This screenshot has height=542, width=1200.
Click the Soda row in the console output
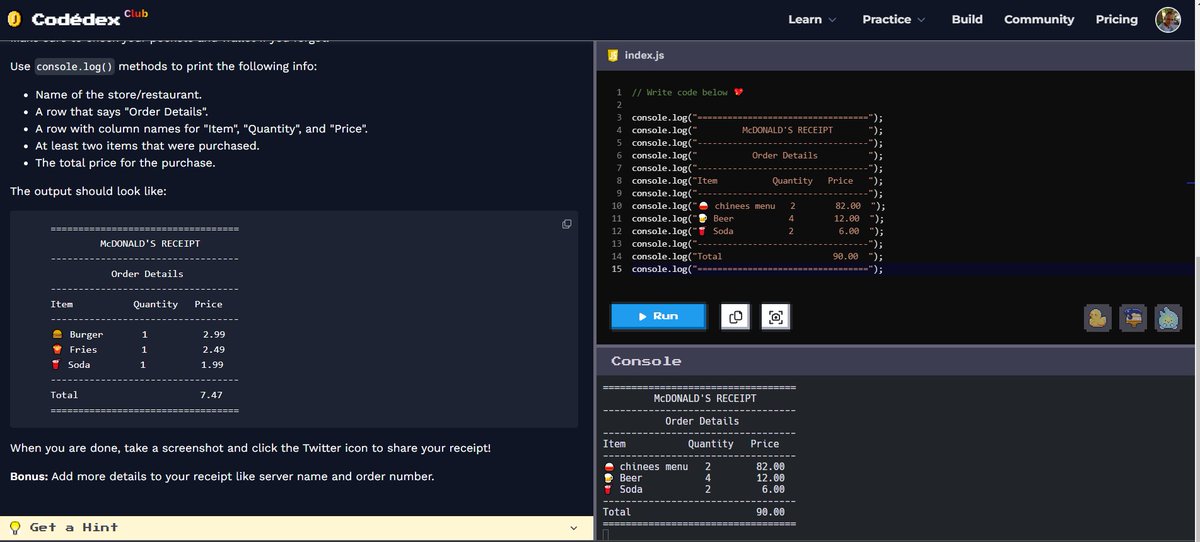tap(694, 489)
